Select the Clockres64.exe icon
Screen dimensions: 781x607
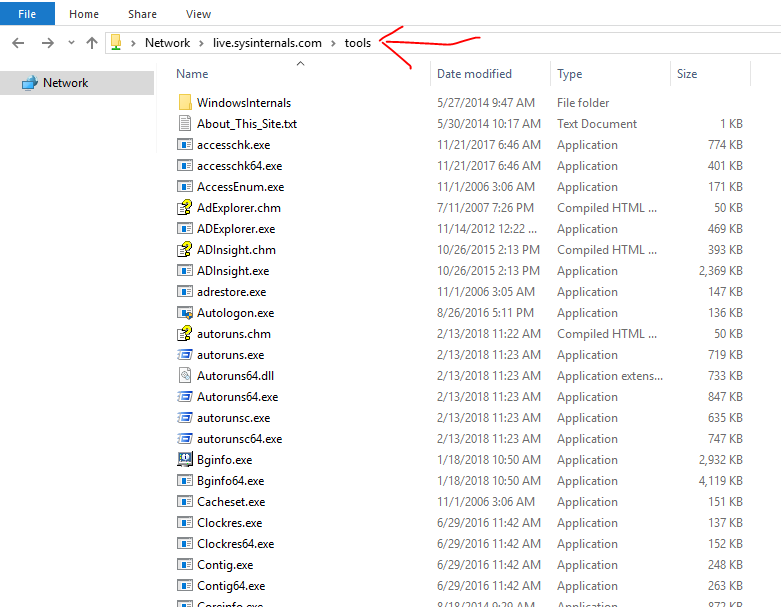185,543
